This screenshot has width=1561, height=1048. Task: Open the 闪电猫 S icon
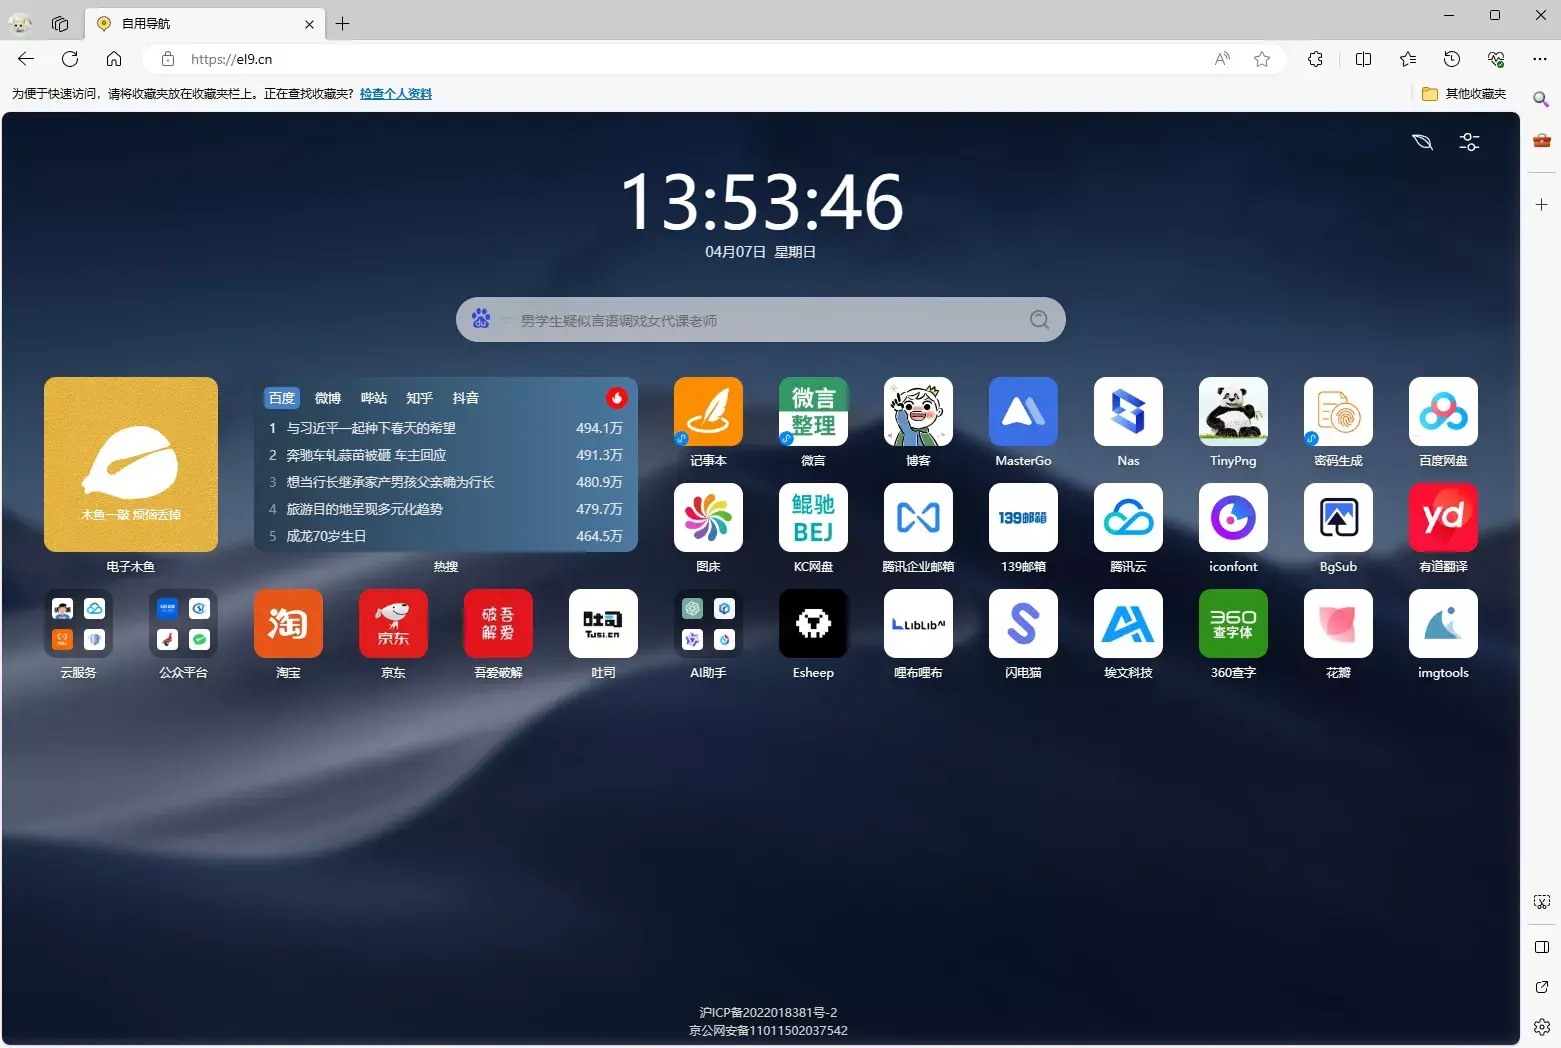pyautogui.click(x=1023, y=623)
